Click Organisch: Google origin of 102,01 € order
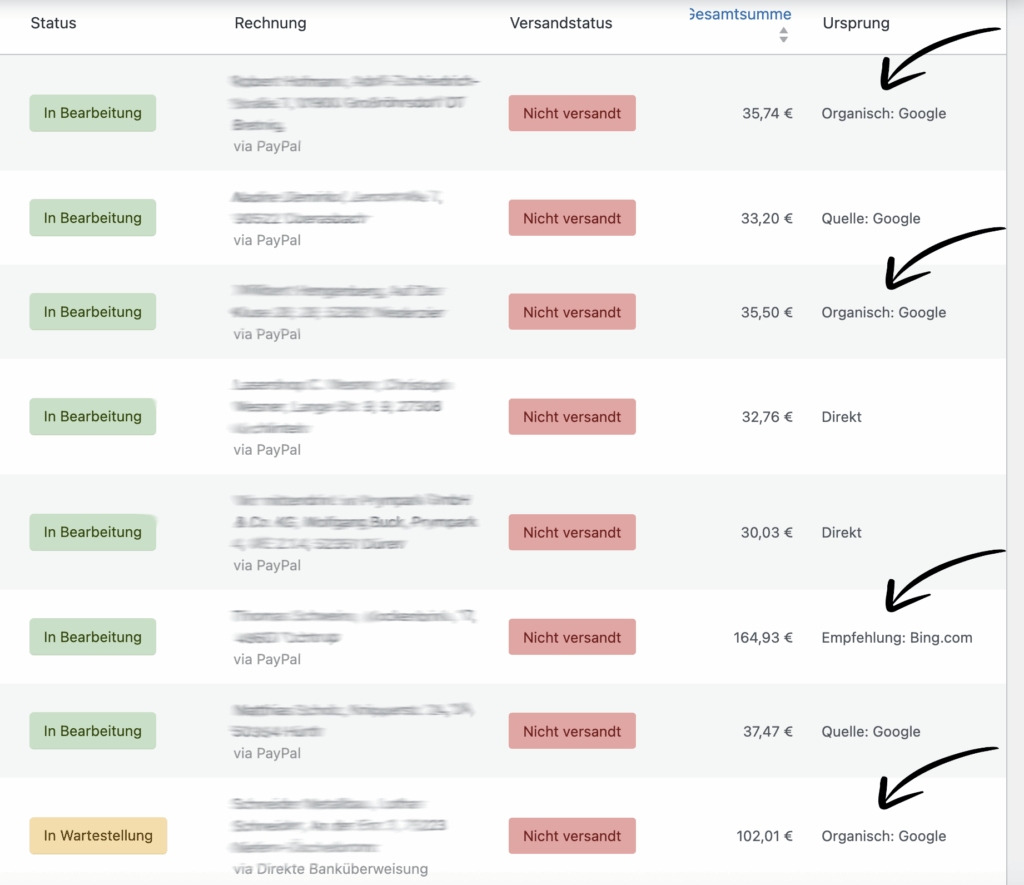 tap(884, 837)
